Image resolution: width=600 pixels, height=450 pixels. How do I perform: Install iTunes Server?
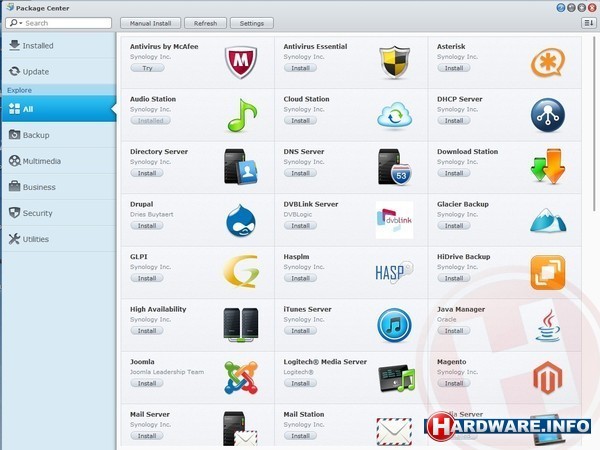(x=300, y=331)
